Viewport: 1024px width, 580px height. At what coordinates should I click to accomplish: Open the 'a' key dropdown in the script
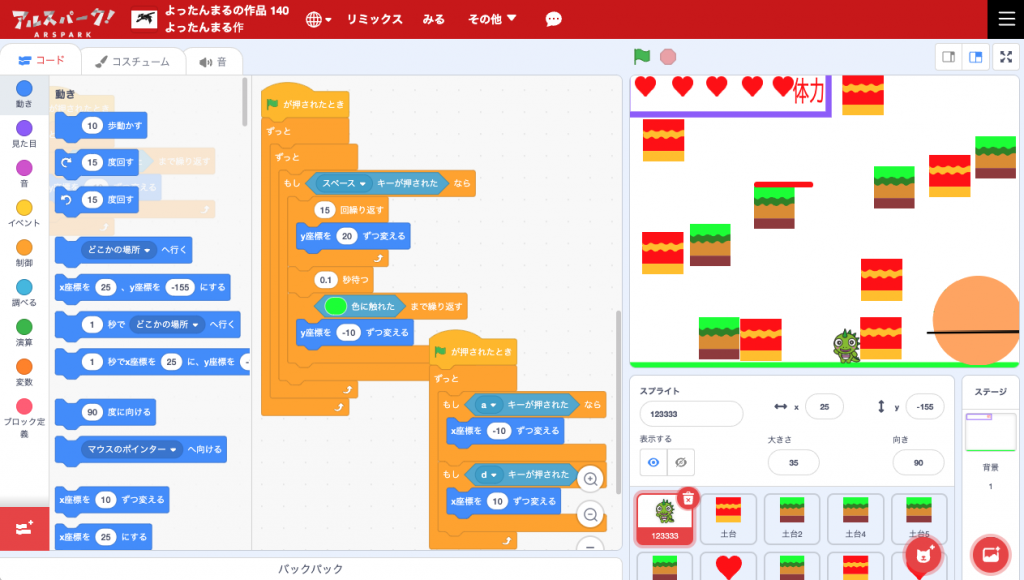(x=488, y=405)
